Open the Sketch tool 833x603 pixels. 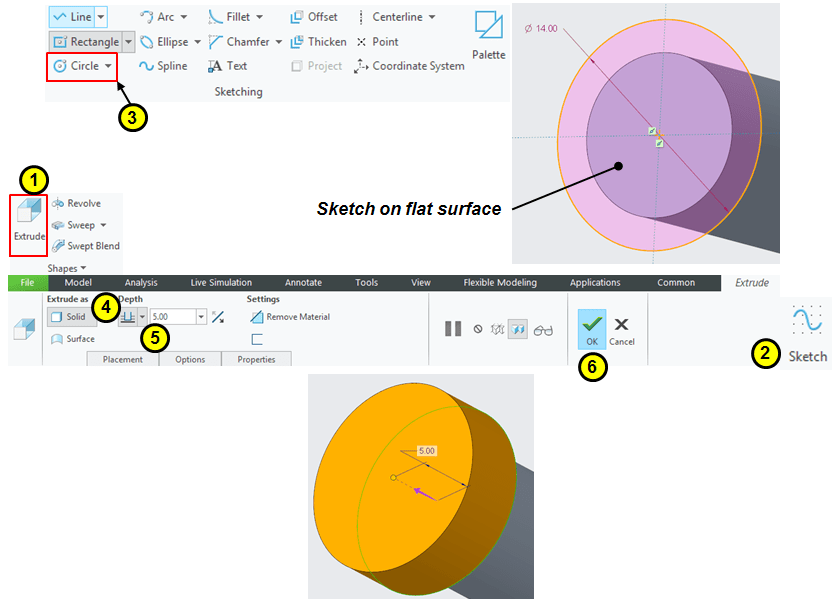pyautogui.click(x=806, y=334)
